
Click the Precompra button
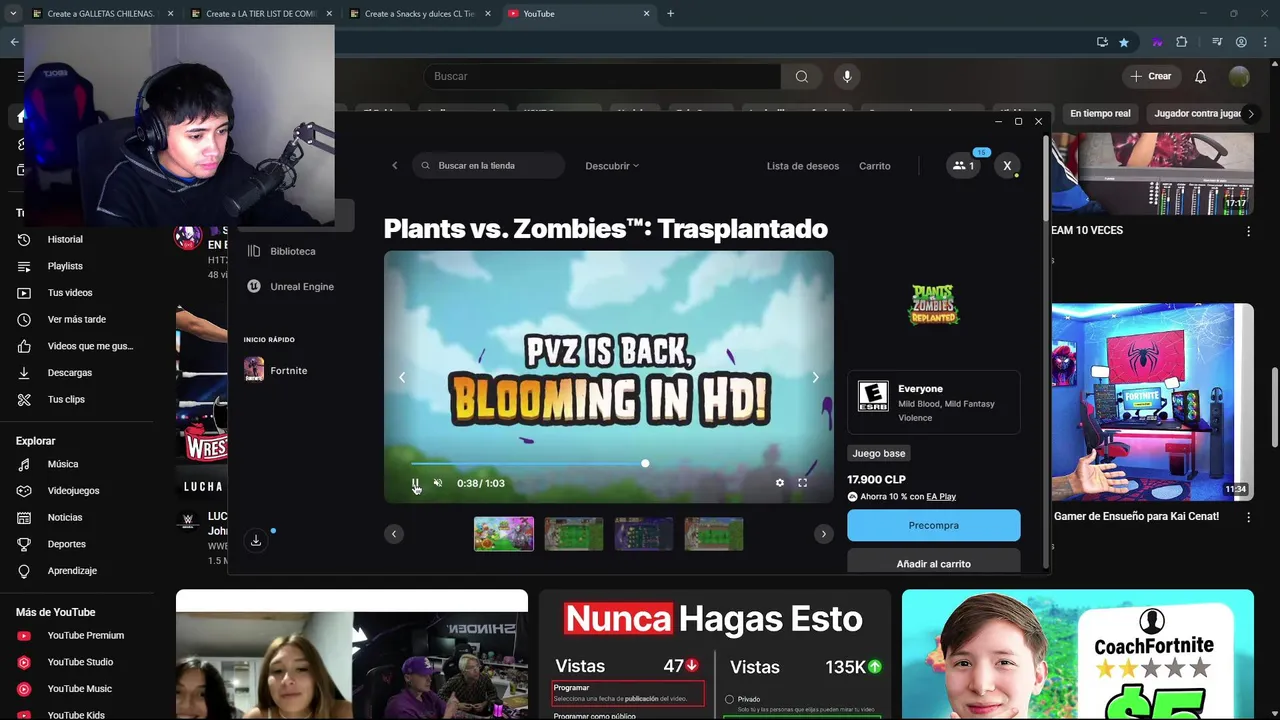934,525
